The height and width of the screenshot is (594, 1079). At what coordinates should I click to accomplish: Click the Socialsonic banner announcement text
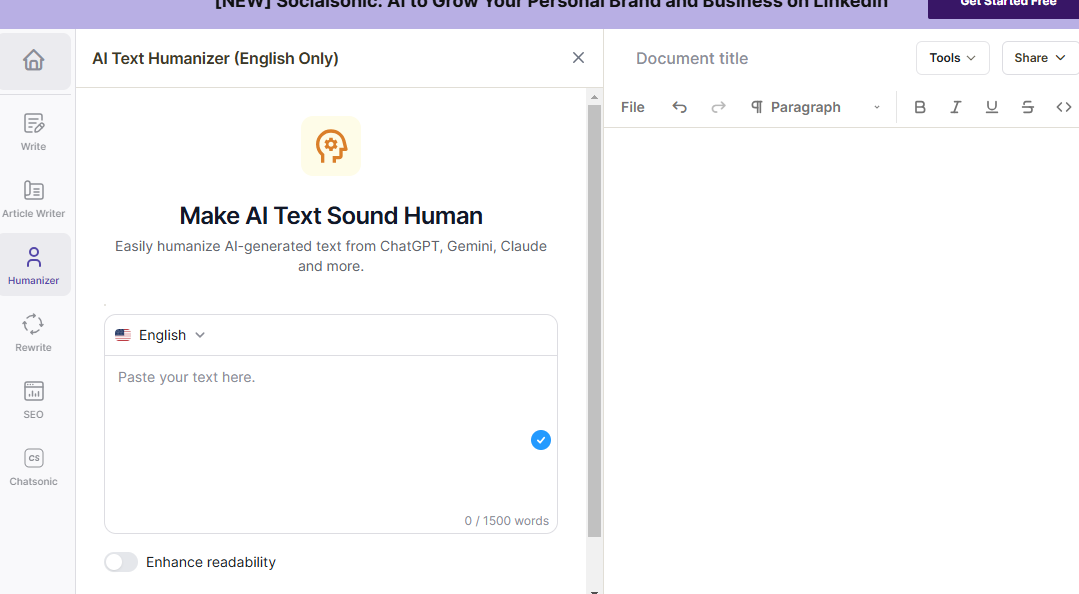click(551, 5)
